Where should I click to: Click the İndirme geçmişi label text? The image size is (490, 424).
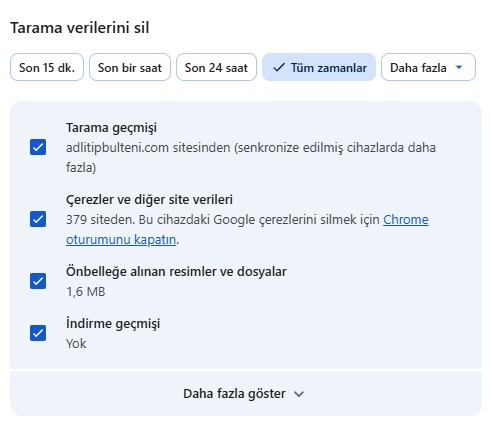pos(113,324)
